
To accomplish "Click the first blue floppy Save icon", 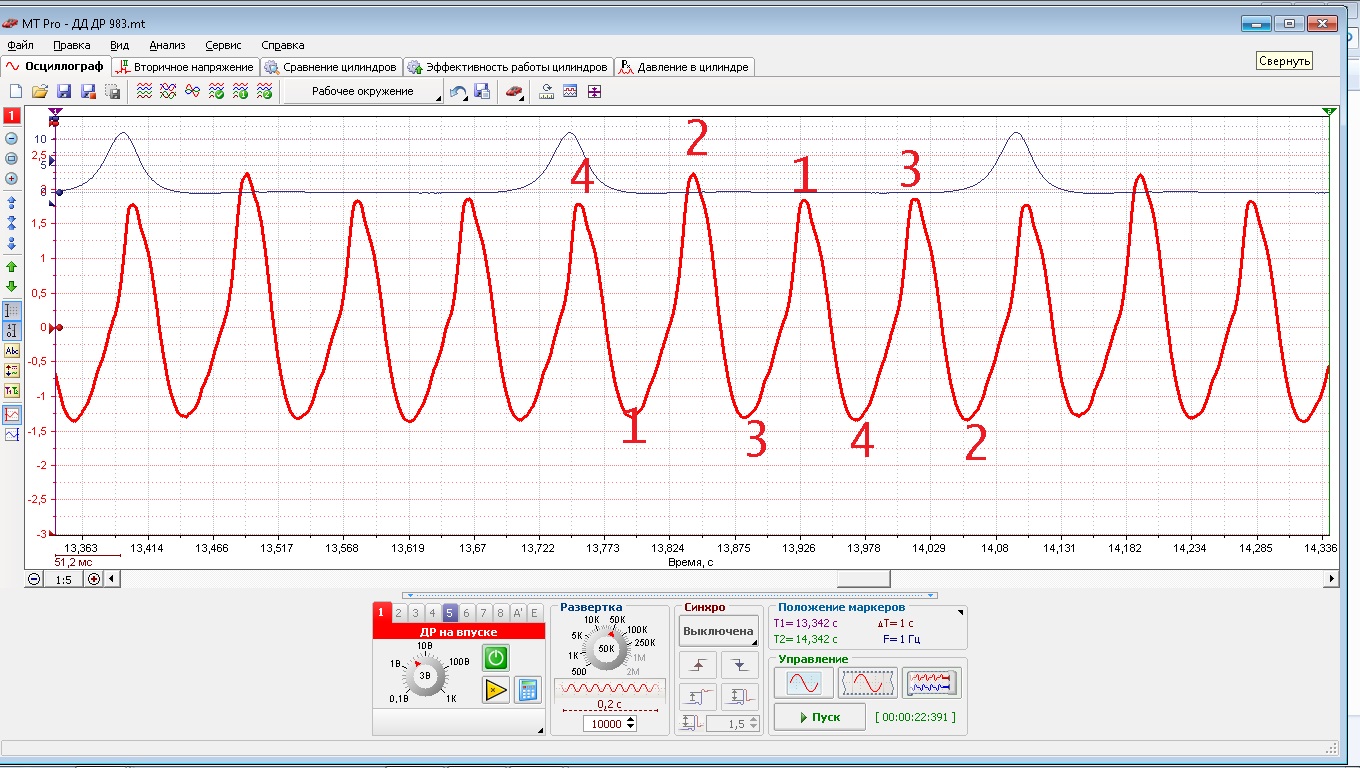I will point(64,92).
